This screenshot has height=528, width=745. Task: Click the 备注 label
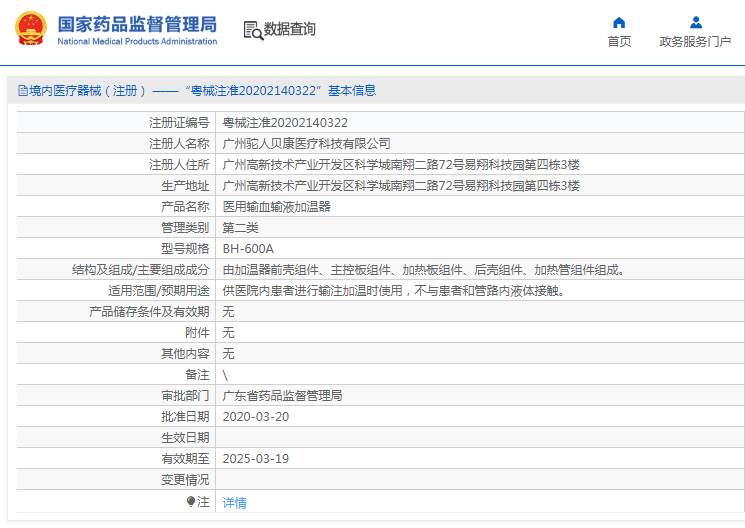[x=197, y=374]
